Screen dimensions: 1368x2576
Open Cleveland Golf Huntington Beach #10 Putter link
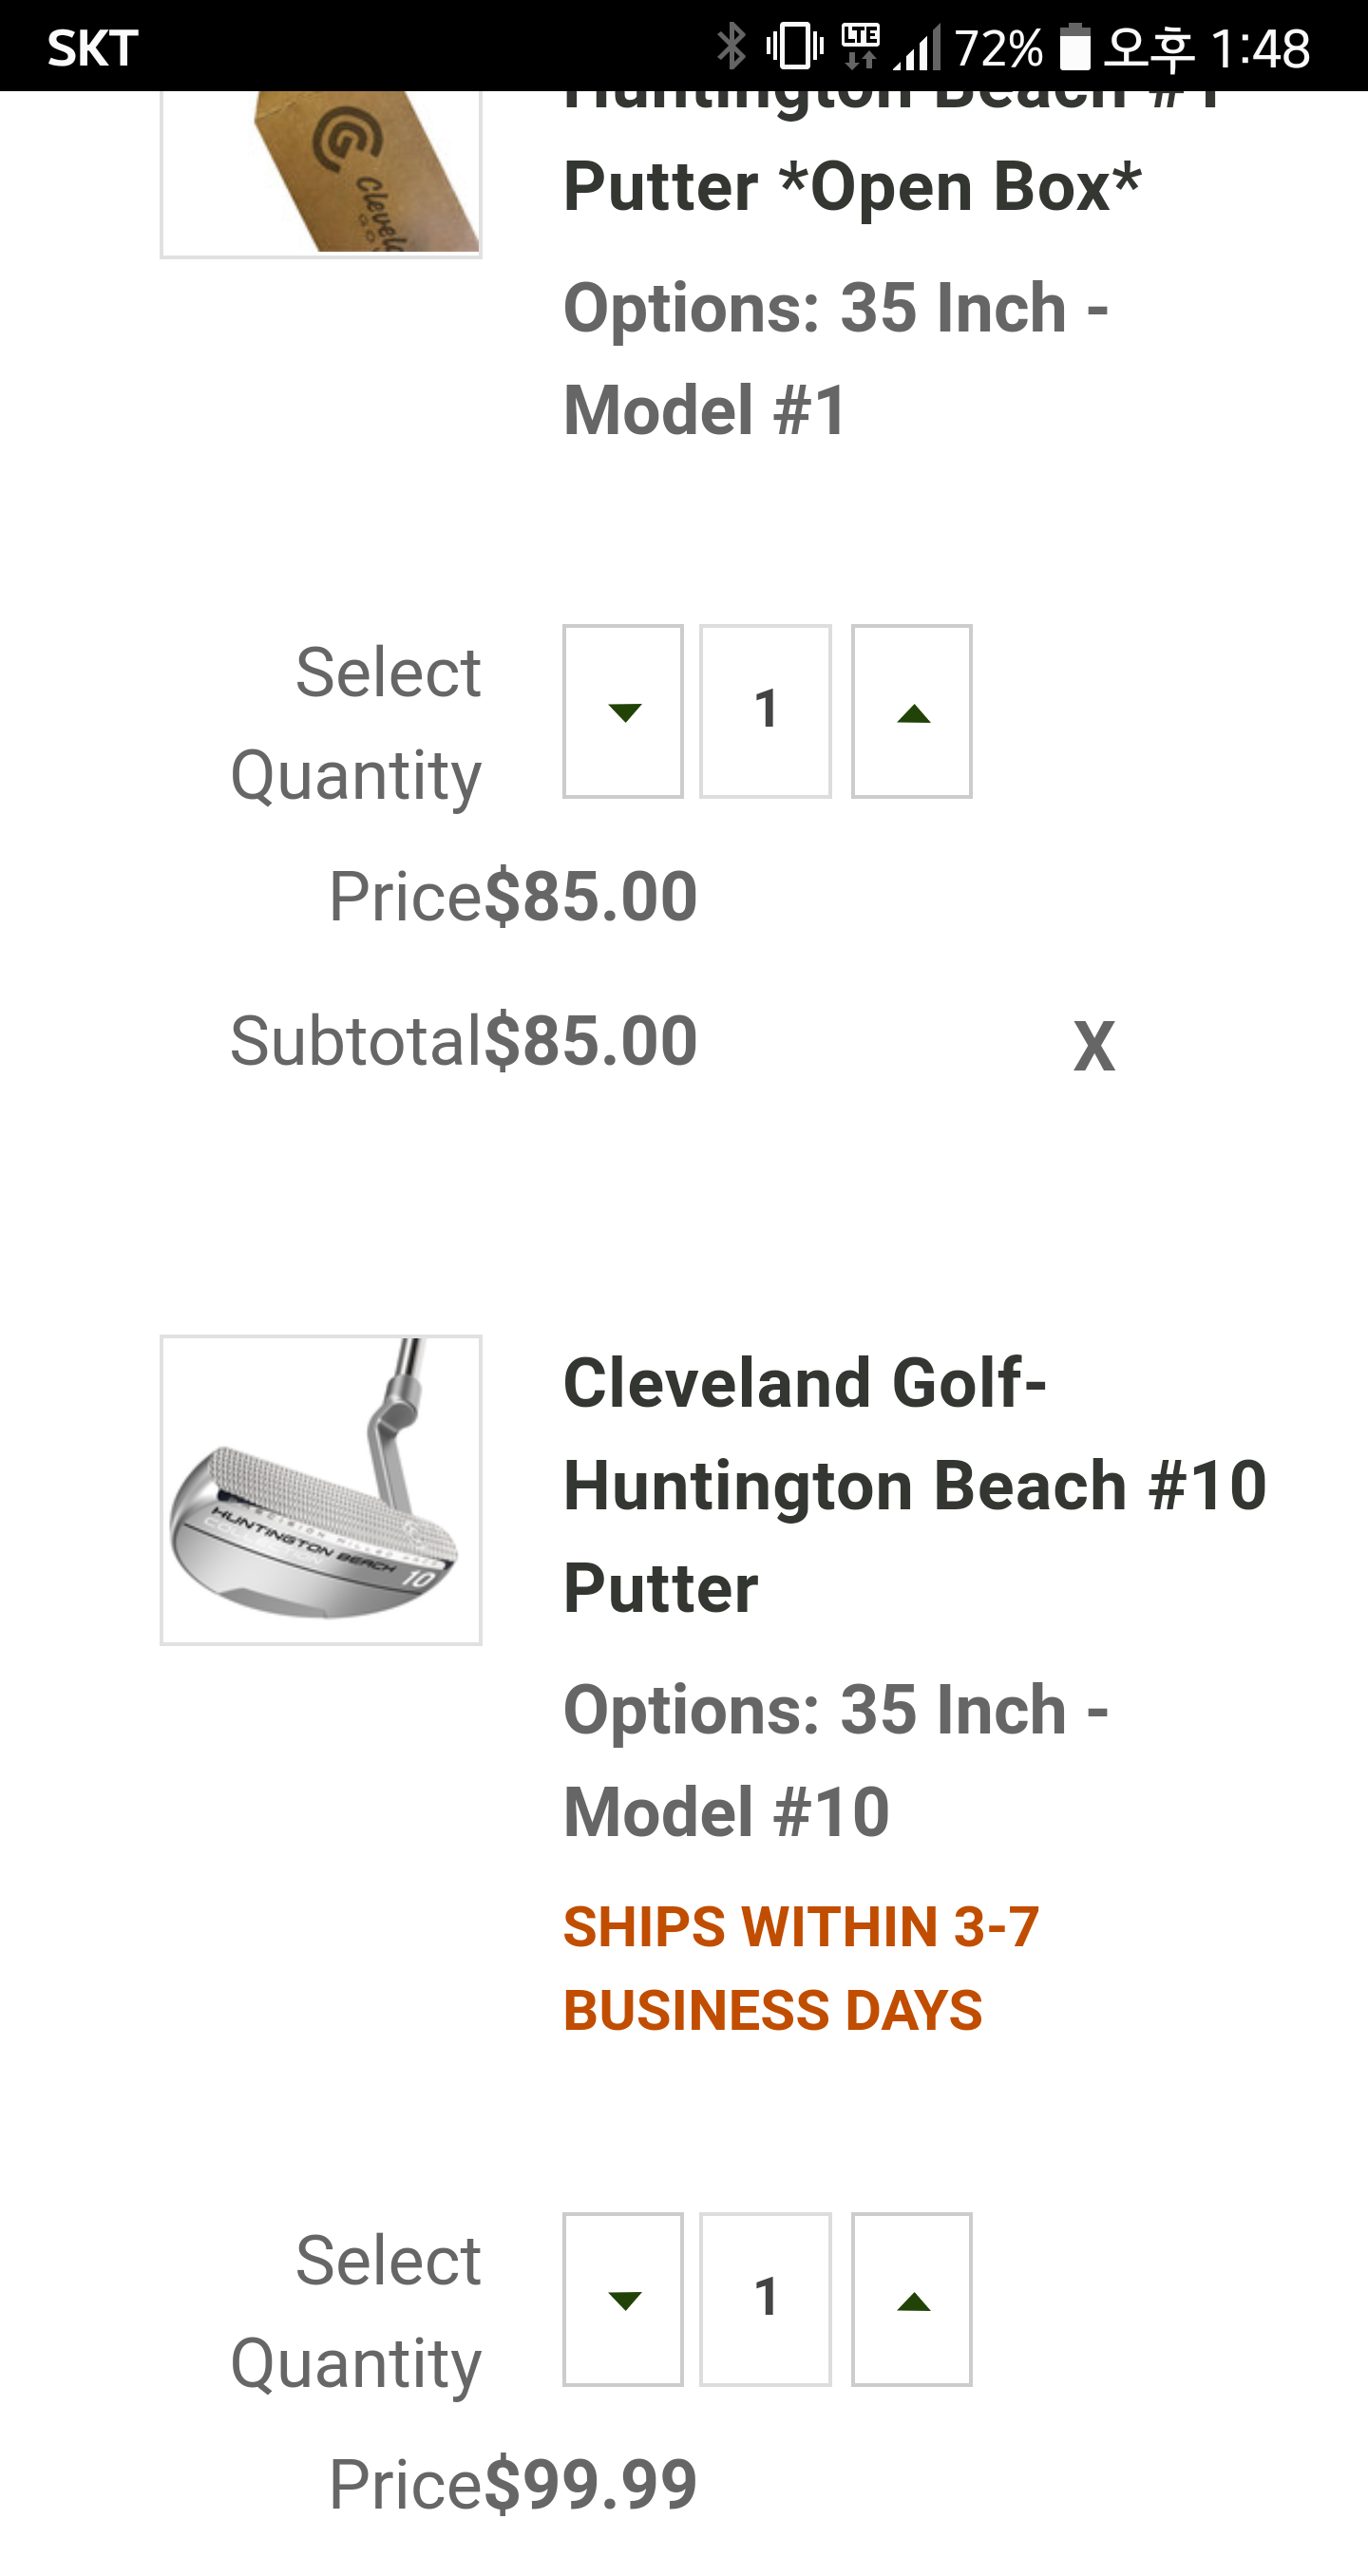click(914, 1485)
